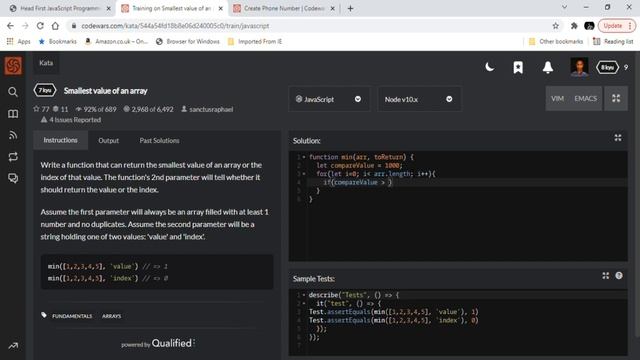This screenshot has height=360, width=640.
Task: Click the star count 77
Action: (41, 109)
